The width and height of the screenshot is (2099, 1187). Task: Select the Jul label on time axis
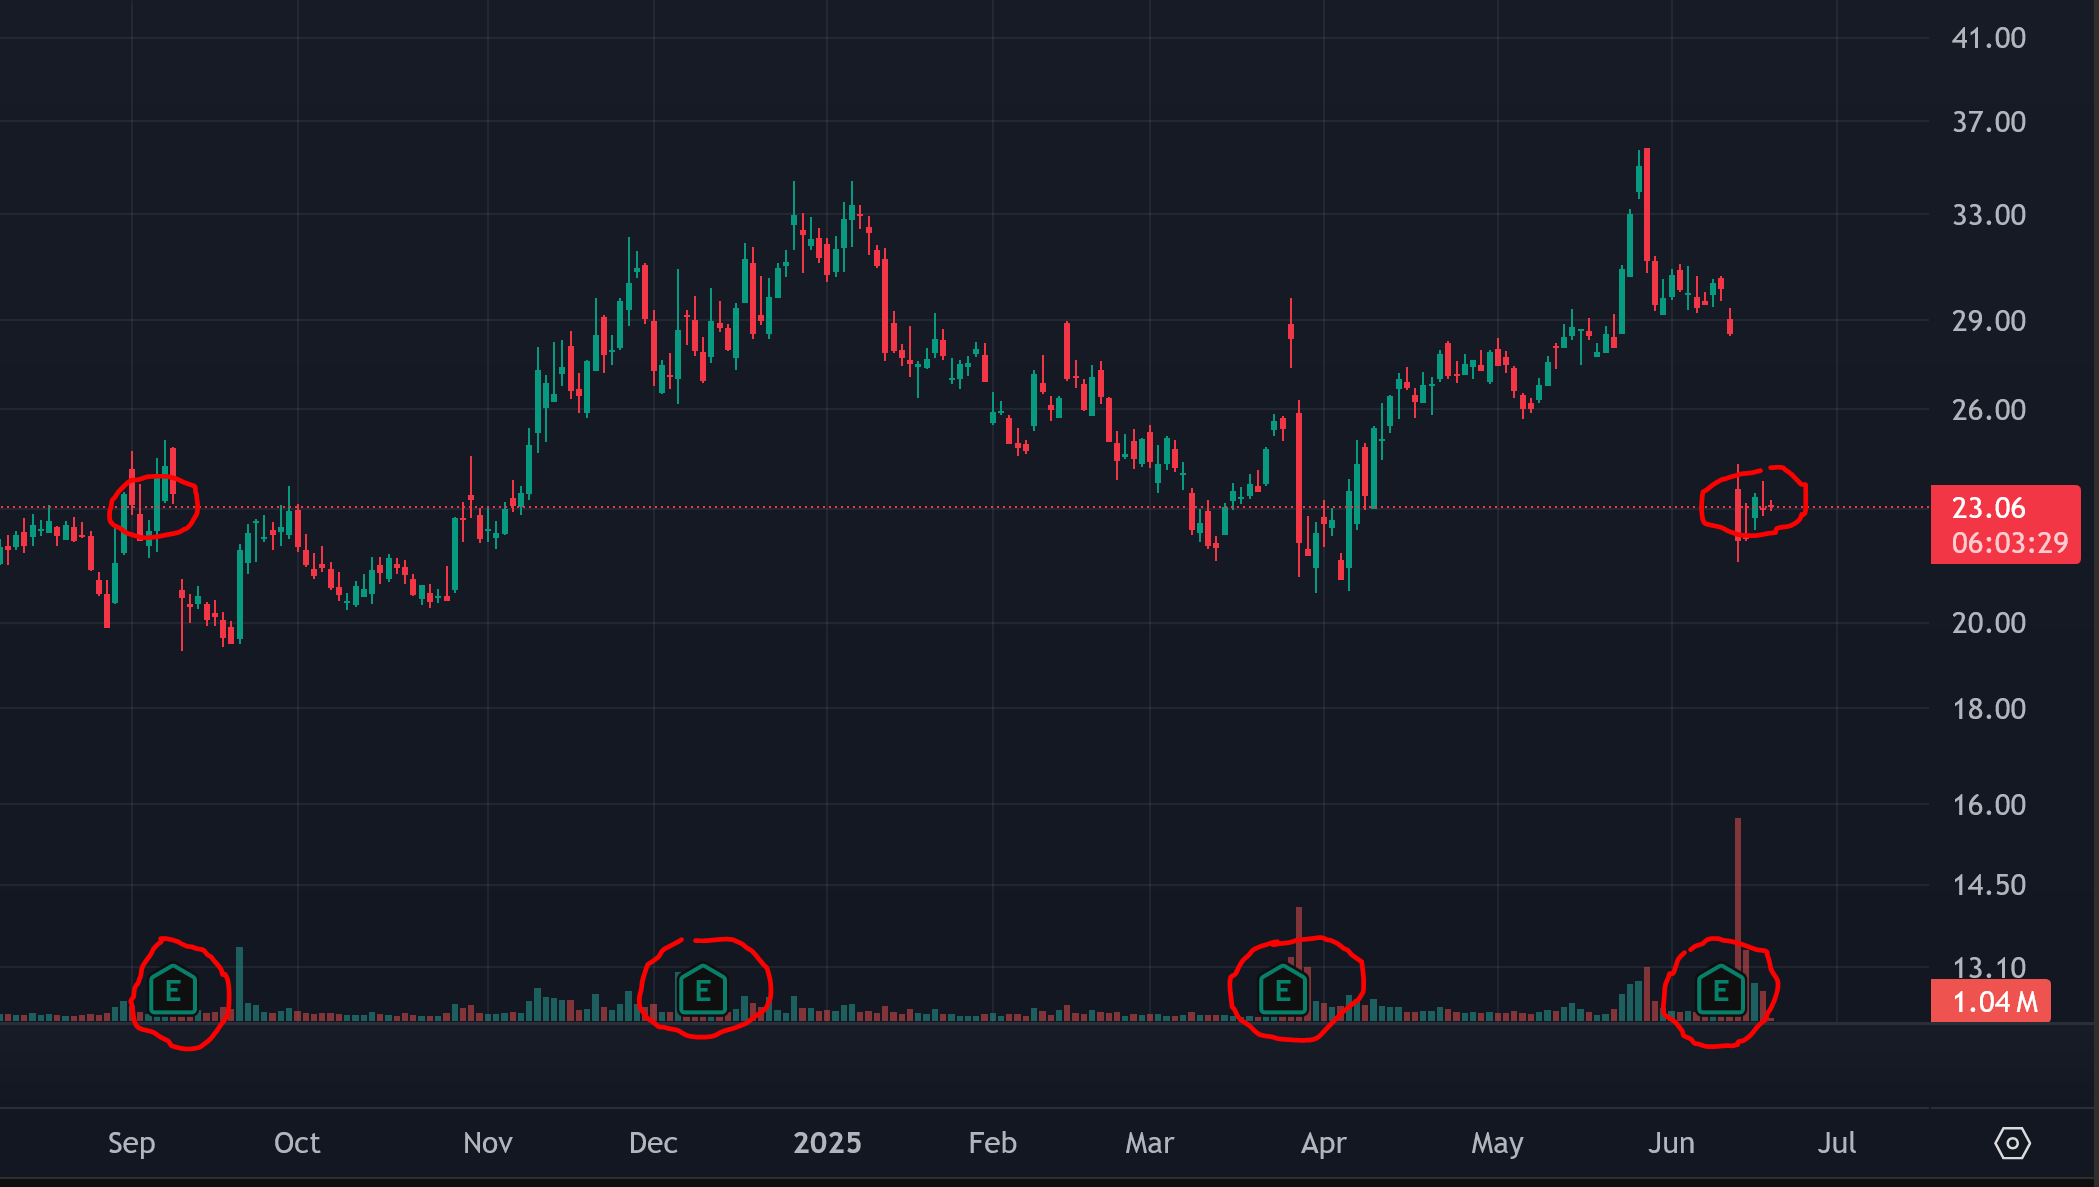coord(1837,1143)
